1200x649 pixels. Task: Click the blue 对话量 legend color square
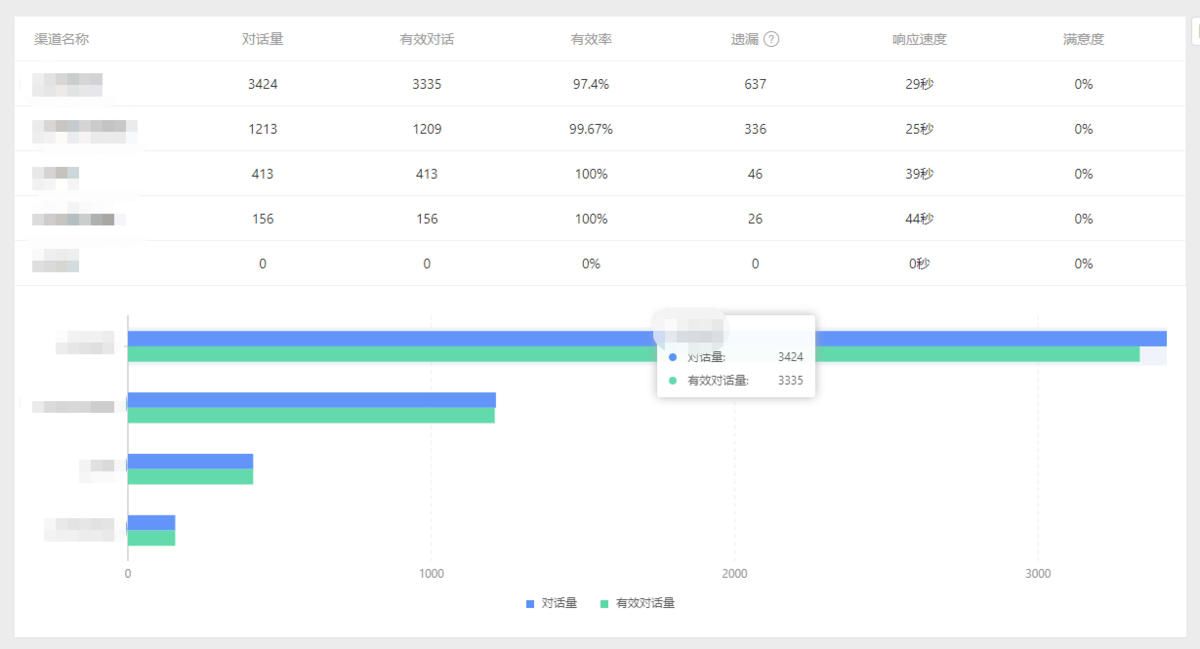click(530, 604)
